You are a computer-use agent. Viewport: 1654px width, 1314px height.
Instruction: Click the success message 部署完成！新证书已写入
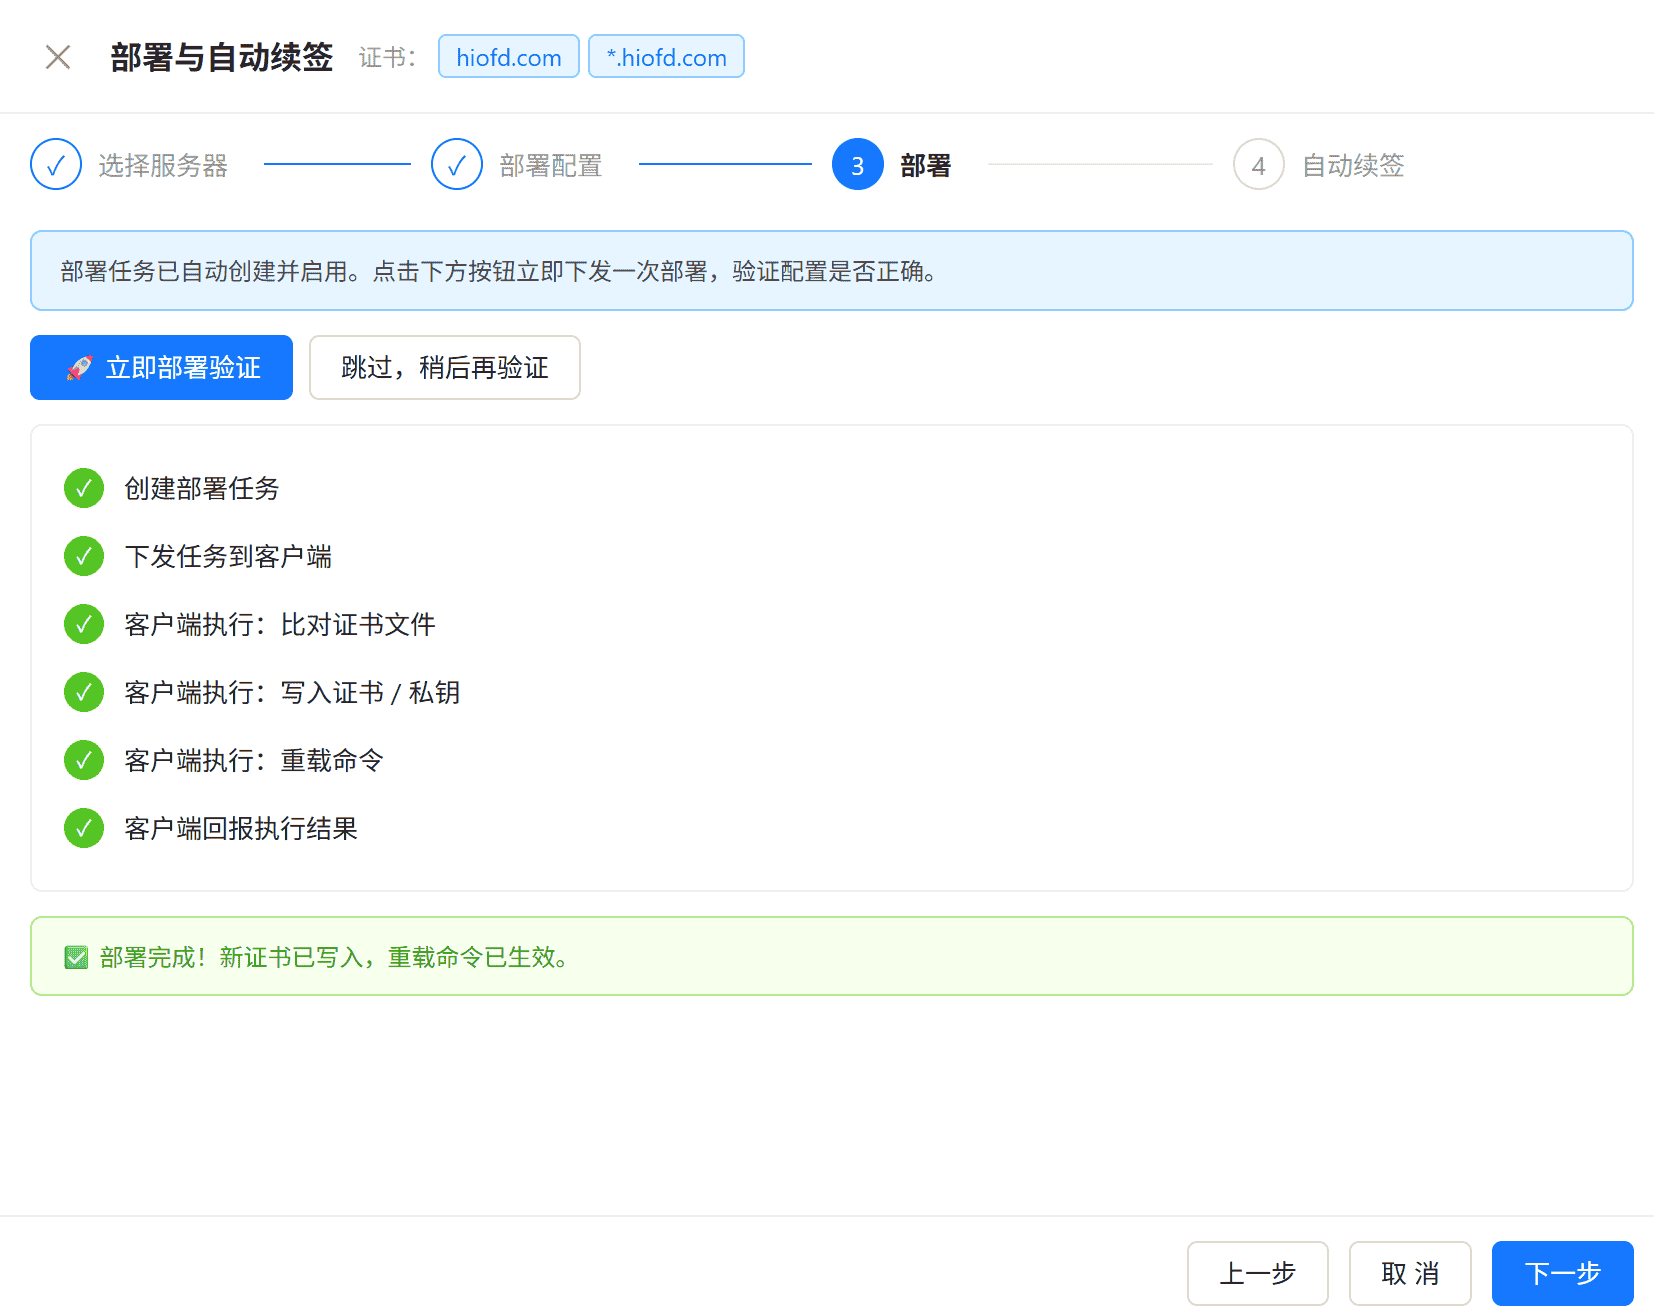click(334, 958)
